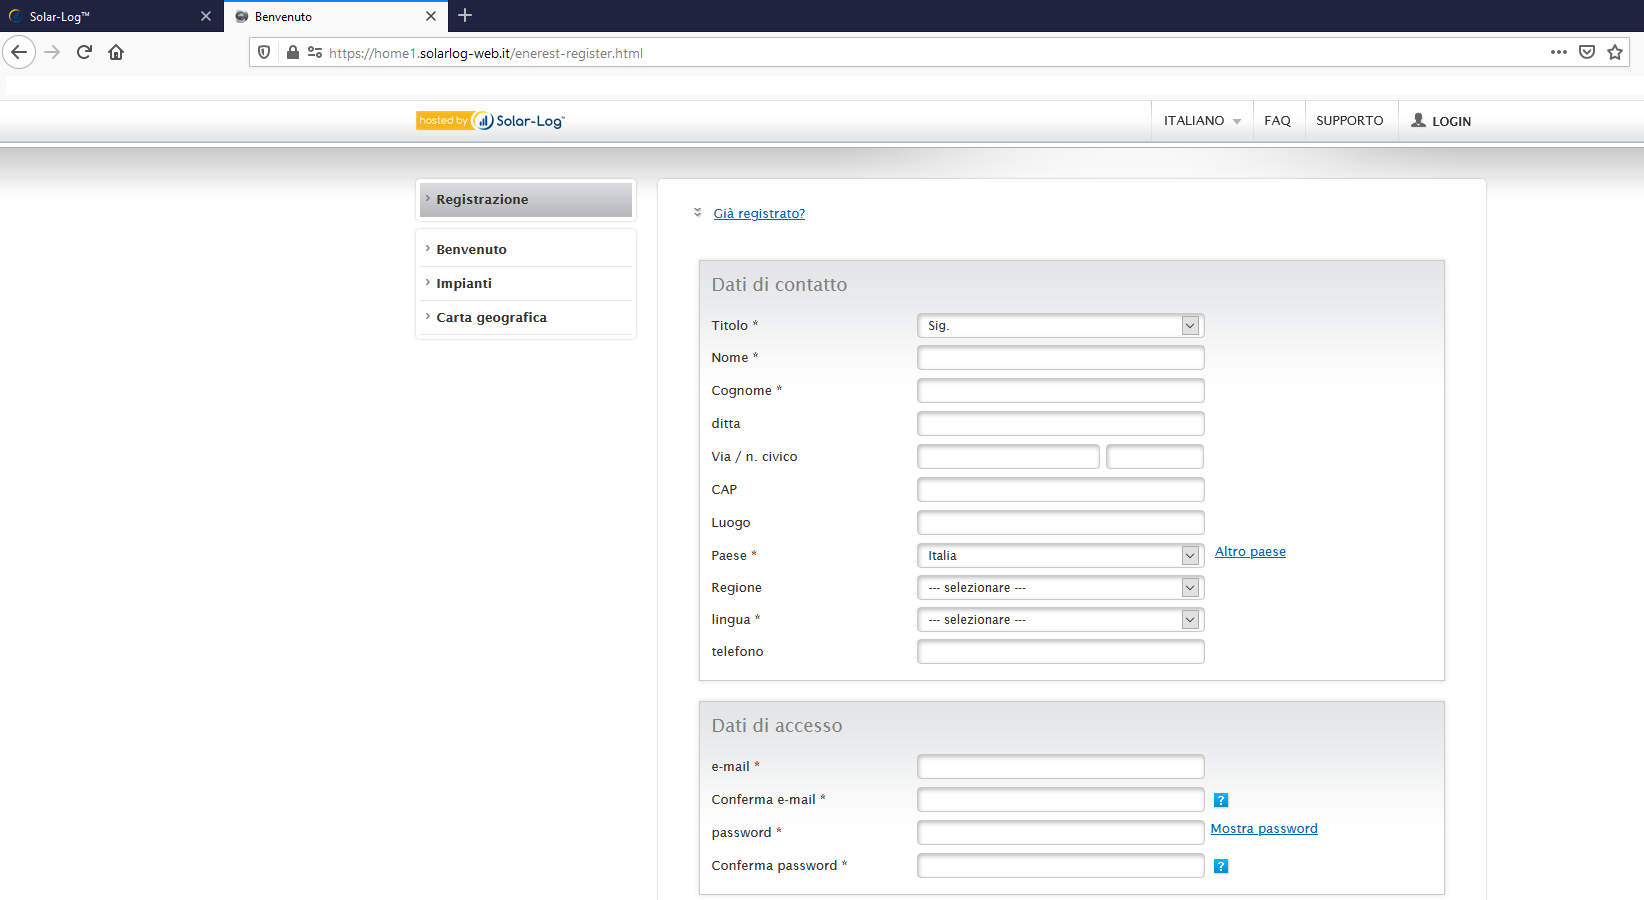Click into the Nome input field
The width and height of the screenshot is (1644, 900).
pos(1060,358)
